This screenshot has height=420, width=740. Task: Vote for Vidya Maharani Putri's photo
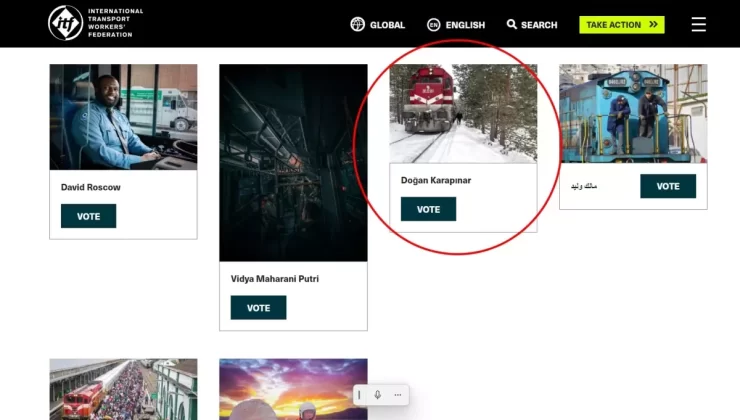point(258,308)
